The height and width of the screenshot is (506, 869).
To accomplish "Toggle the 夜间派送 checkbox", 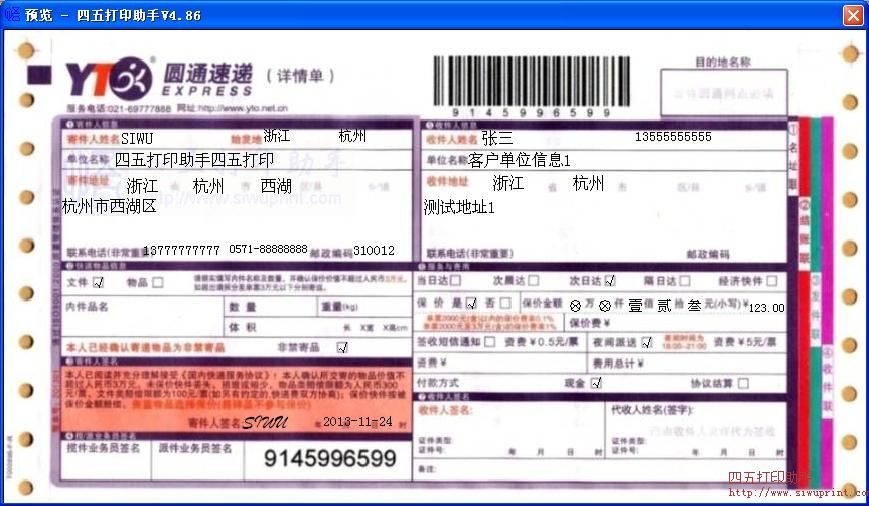I will pos(647,343).
